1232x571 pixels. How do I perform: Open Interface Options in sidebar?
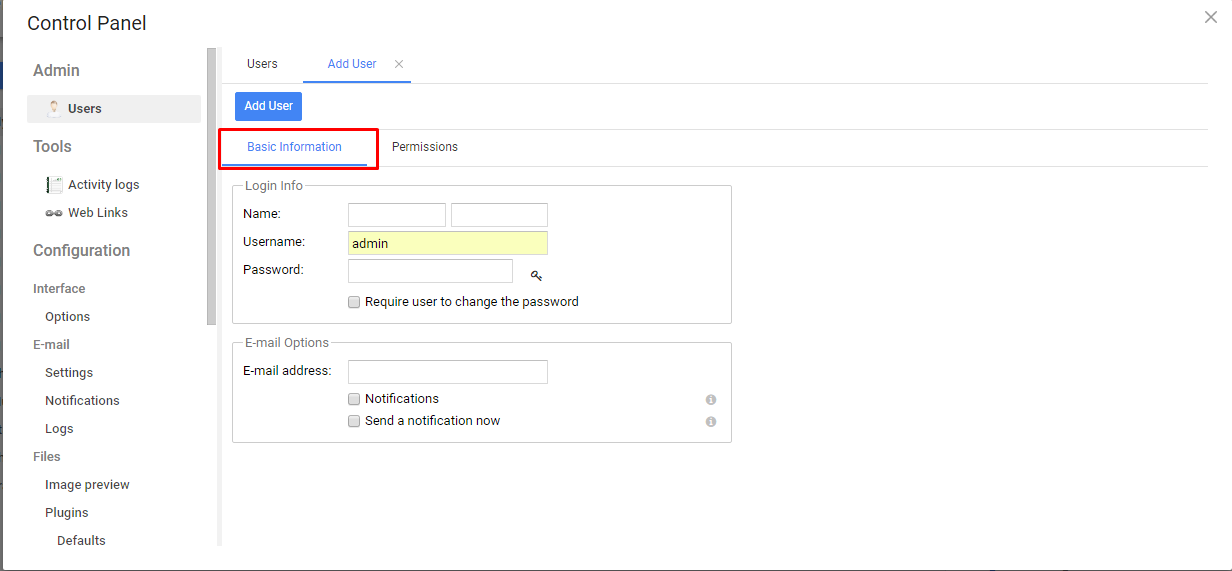(x=67, y=317)
